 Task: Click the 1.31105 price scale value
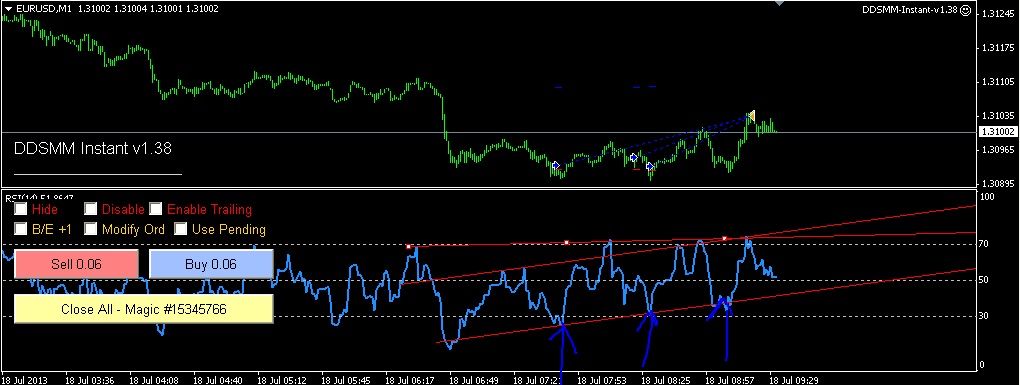tap(999, 82)
